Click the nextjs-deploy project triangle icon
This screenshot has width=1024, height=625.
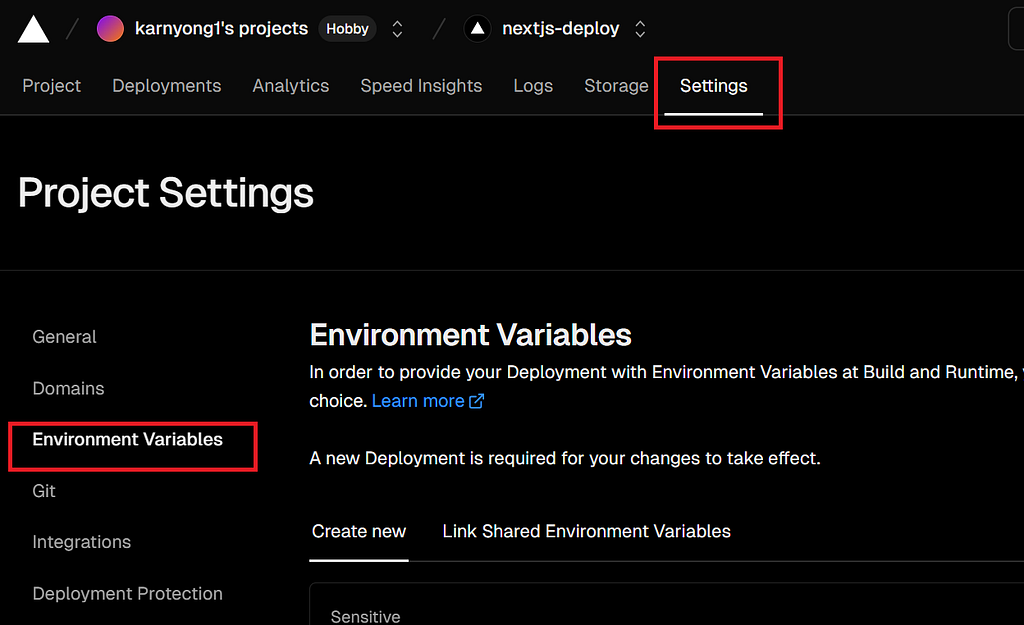coord(477,29)
